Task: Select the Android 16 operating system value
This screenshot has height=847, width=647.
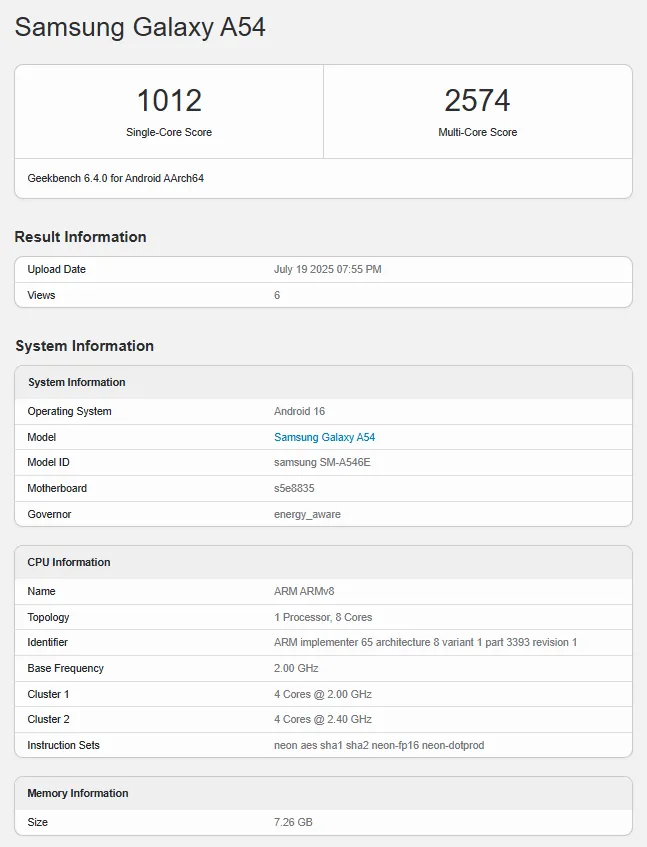Action: (x=299, y=411)
